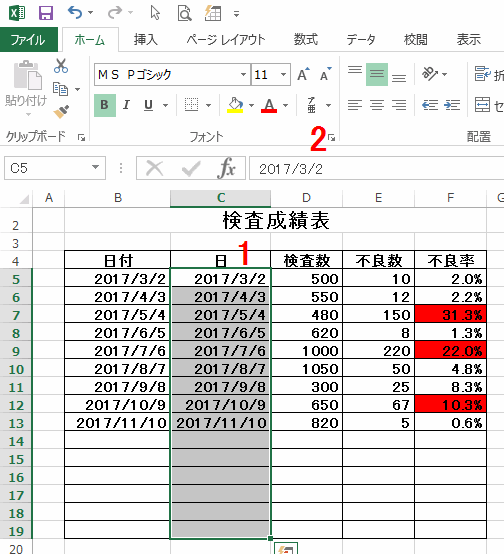Cut selection with the scissors icon
Image resolution: width=504 pixels, height=554 pixels.
coord(61,66)
